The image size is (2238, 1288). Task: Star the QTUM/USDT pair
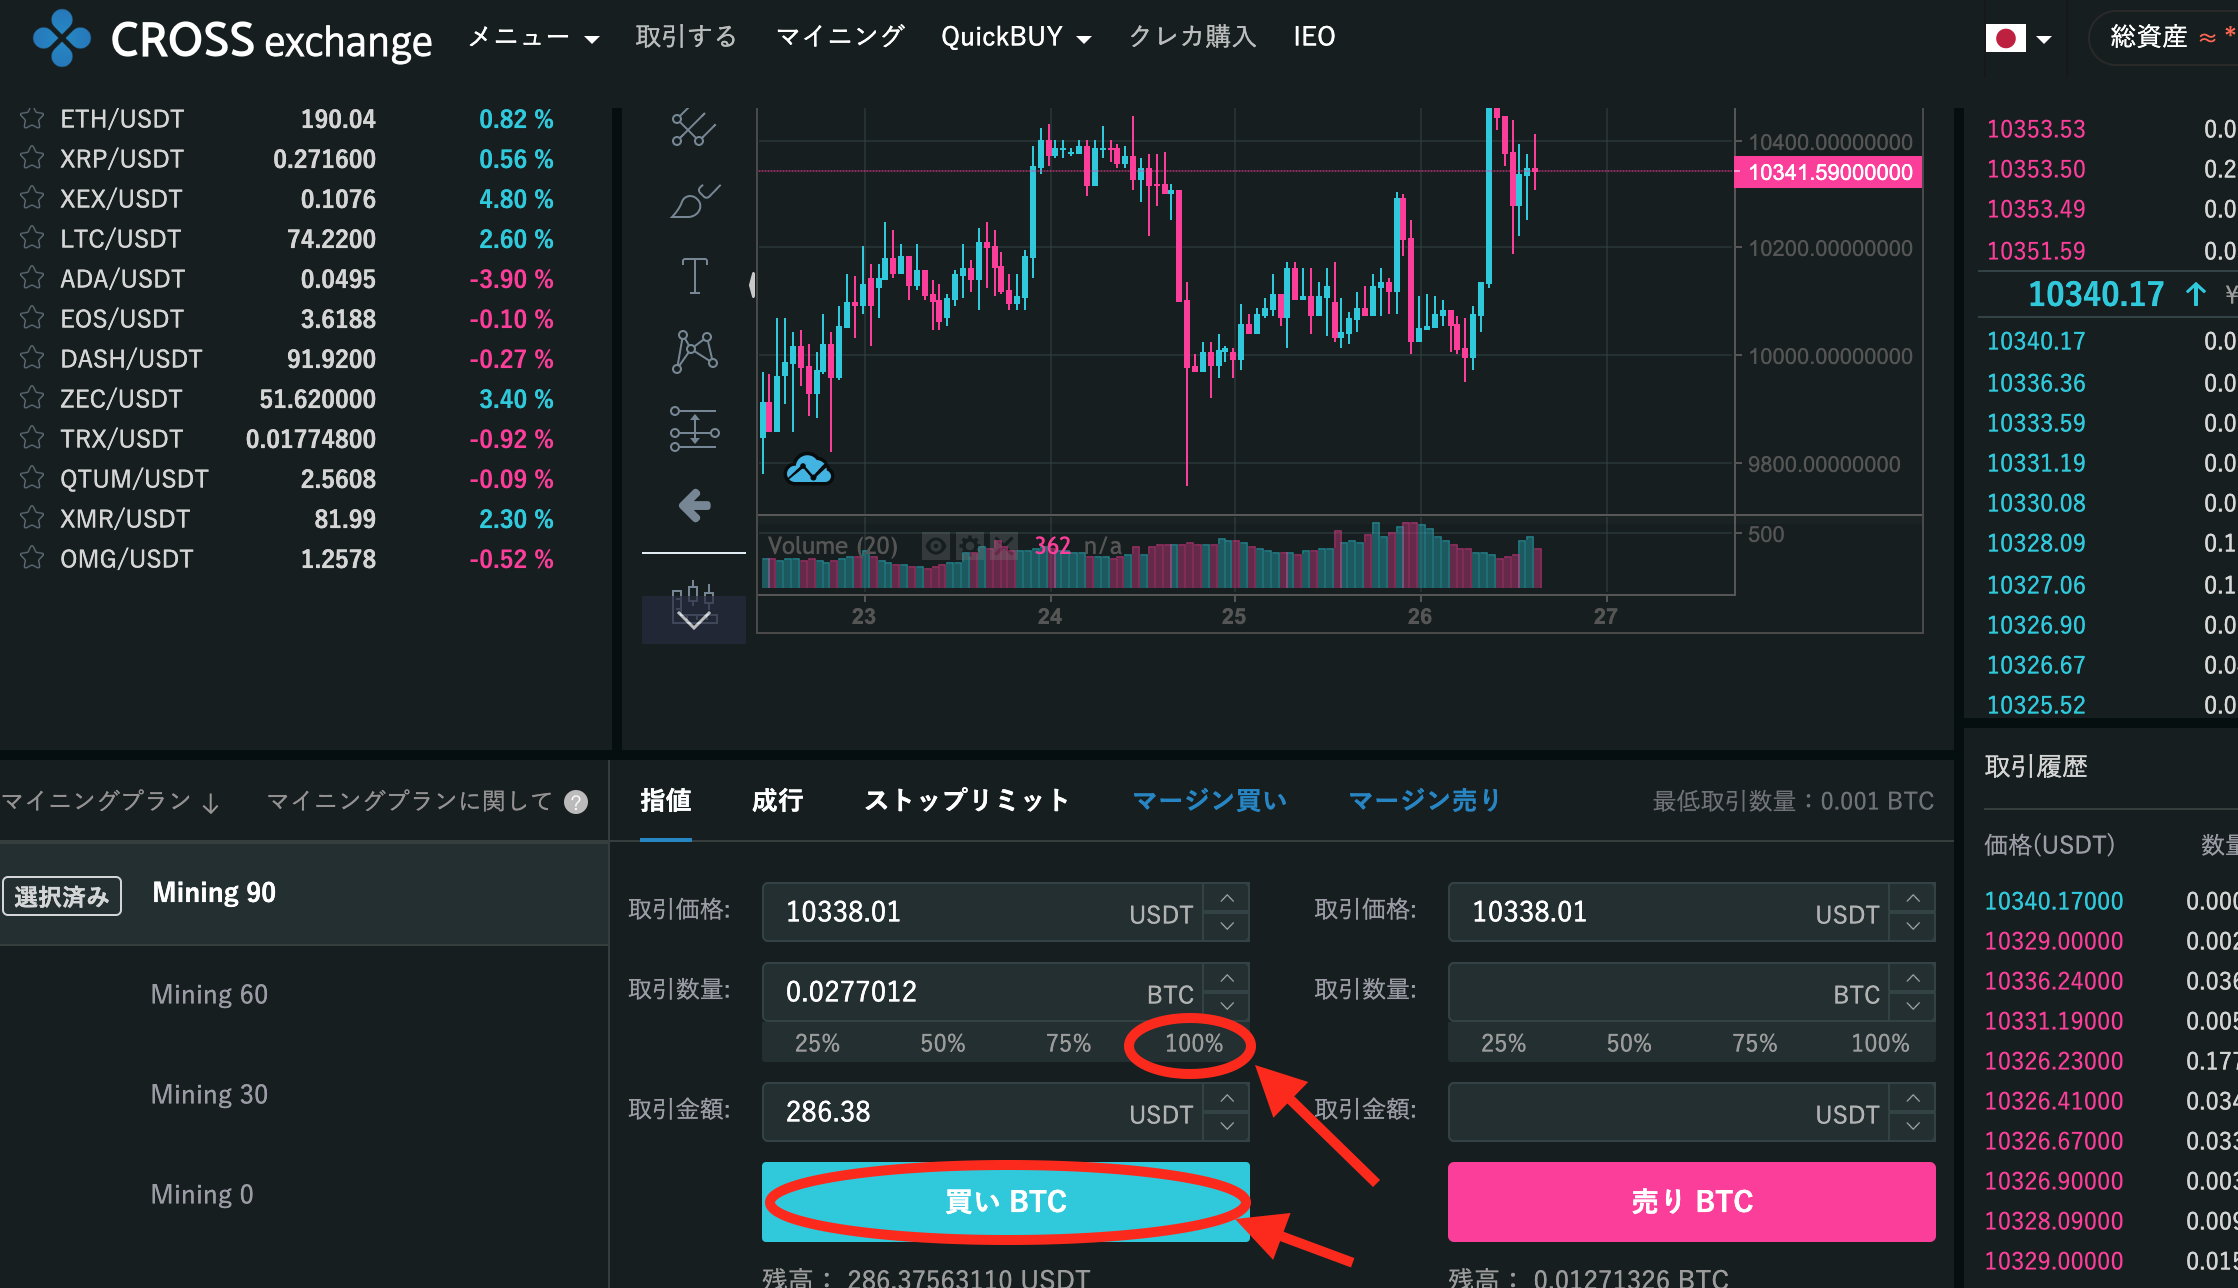(32, 478)
